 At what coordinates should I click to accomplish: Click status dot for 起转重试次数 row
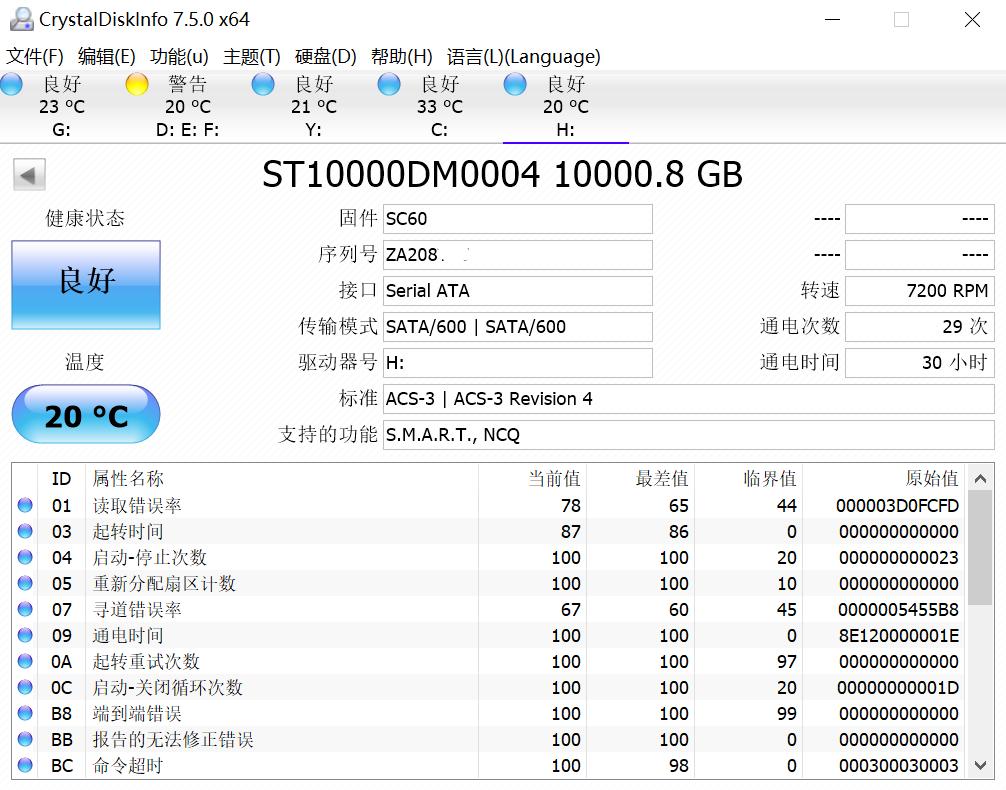(25, 661)
